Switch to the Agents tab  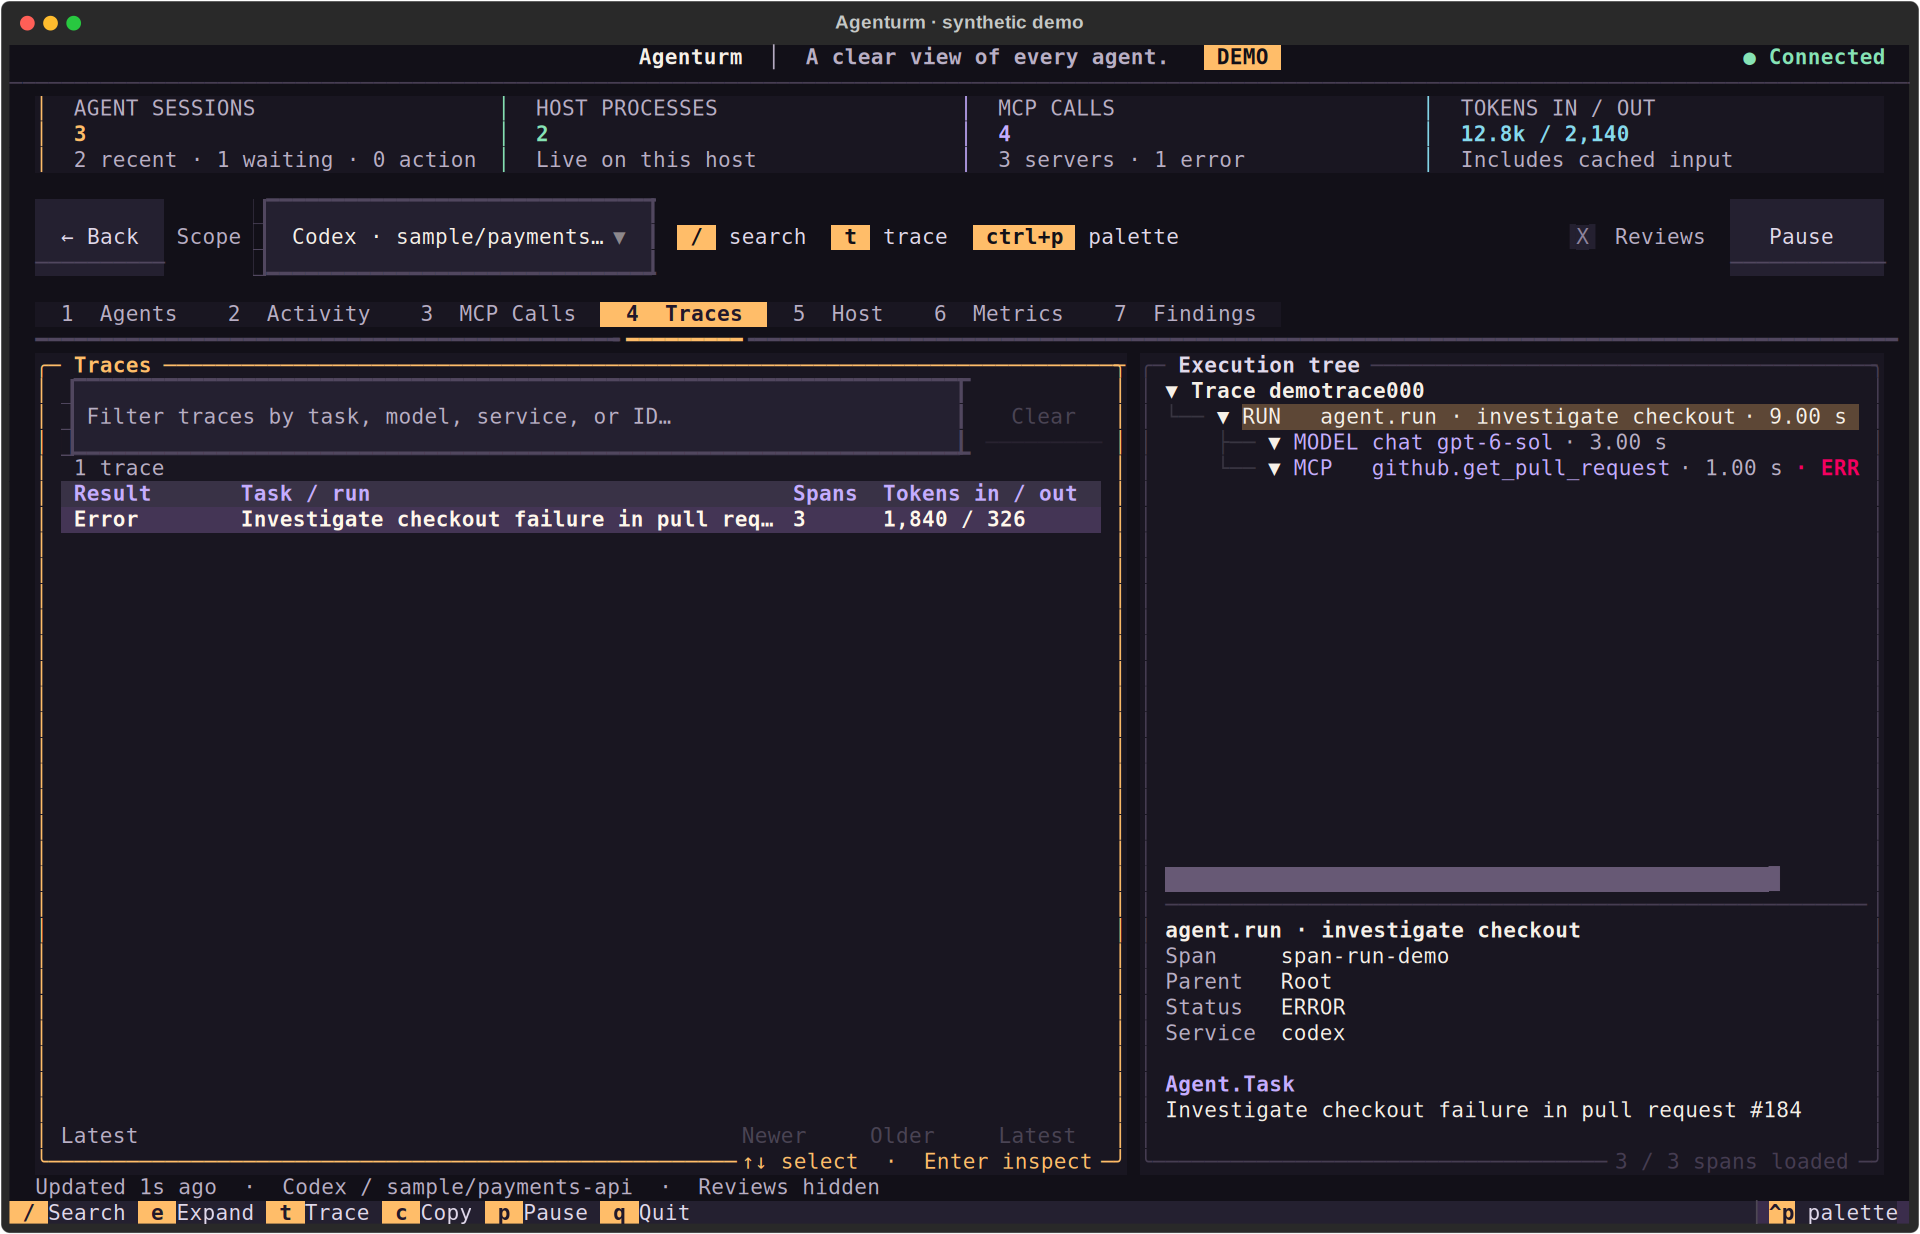119,314
